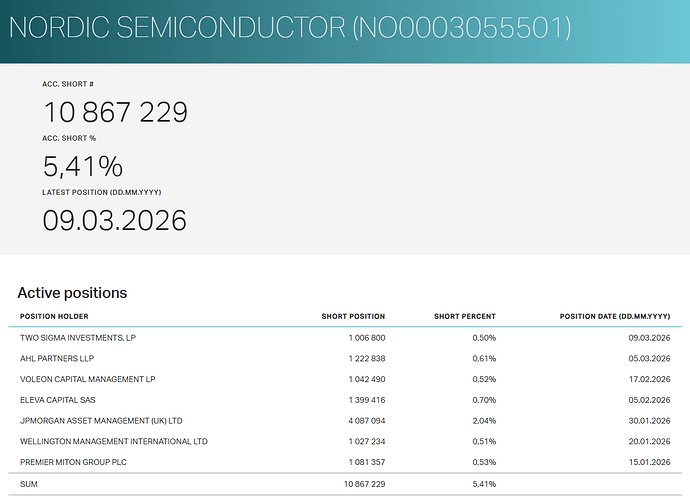The width and height of the screenshot is (690, 503).
Task: Sort by the Short Position column header
Action: 353,317
